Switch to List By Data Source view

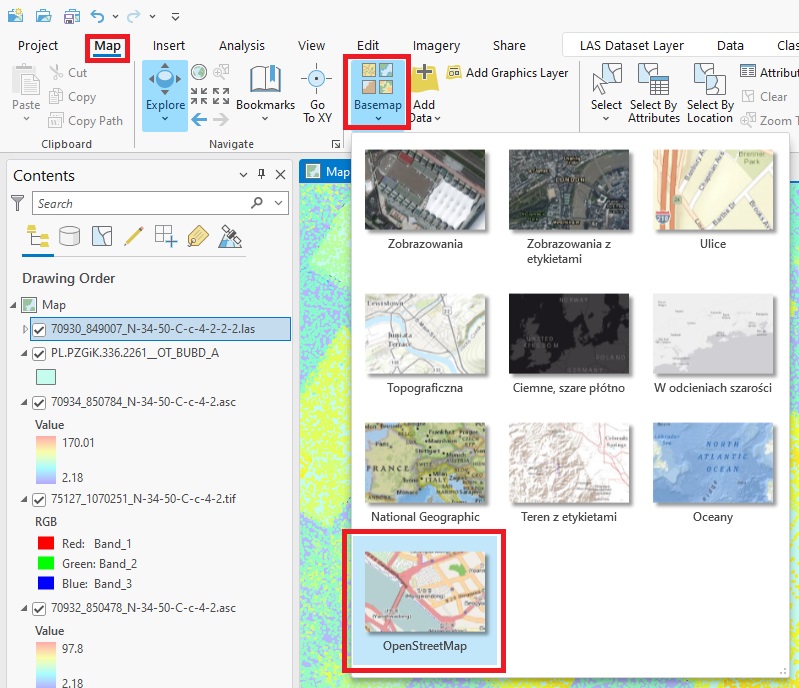[69, 236]
